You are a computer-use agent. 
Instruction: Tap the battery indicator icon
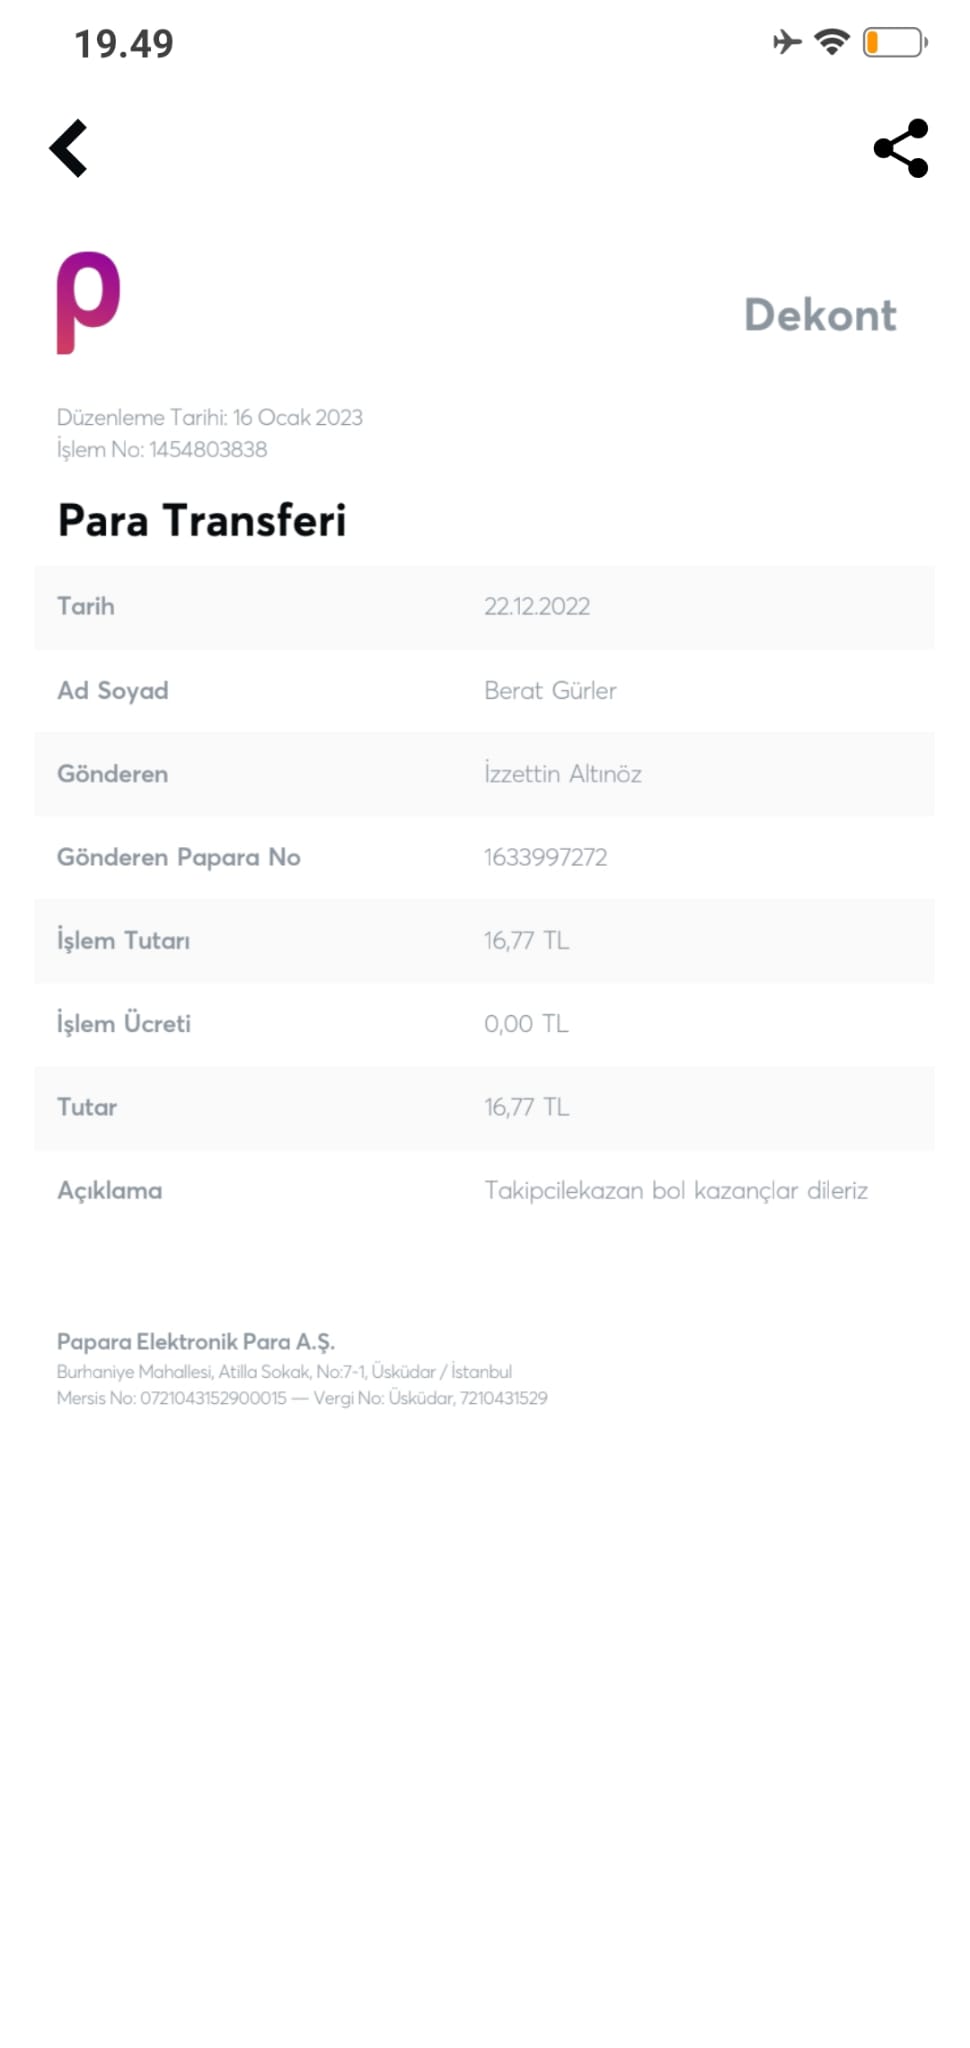tap(894, 42)
